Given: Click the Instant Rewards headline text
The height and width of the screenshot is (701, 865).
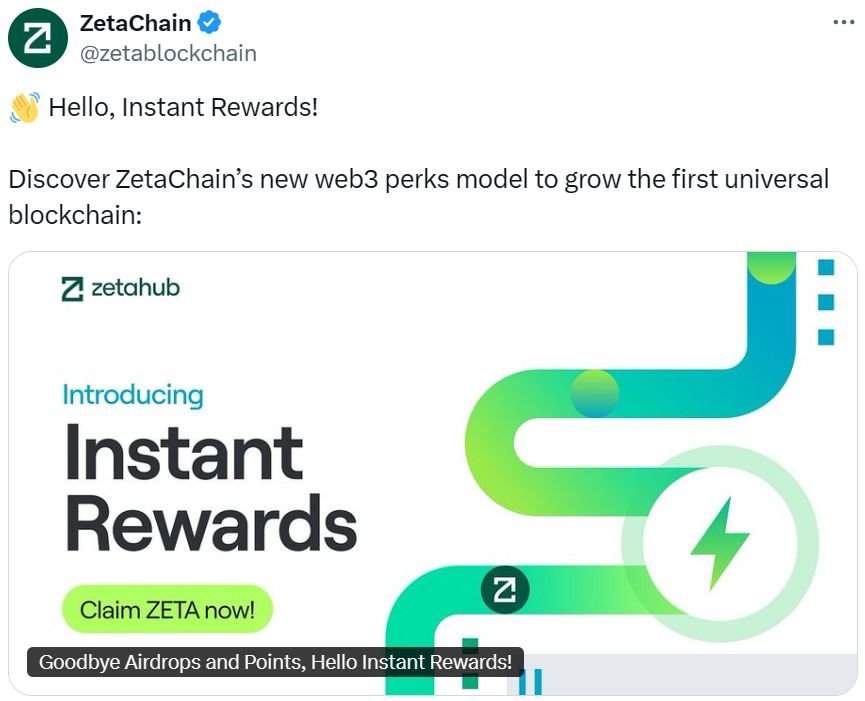Looking at the screenshot, I should (211, 487).
